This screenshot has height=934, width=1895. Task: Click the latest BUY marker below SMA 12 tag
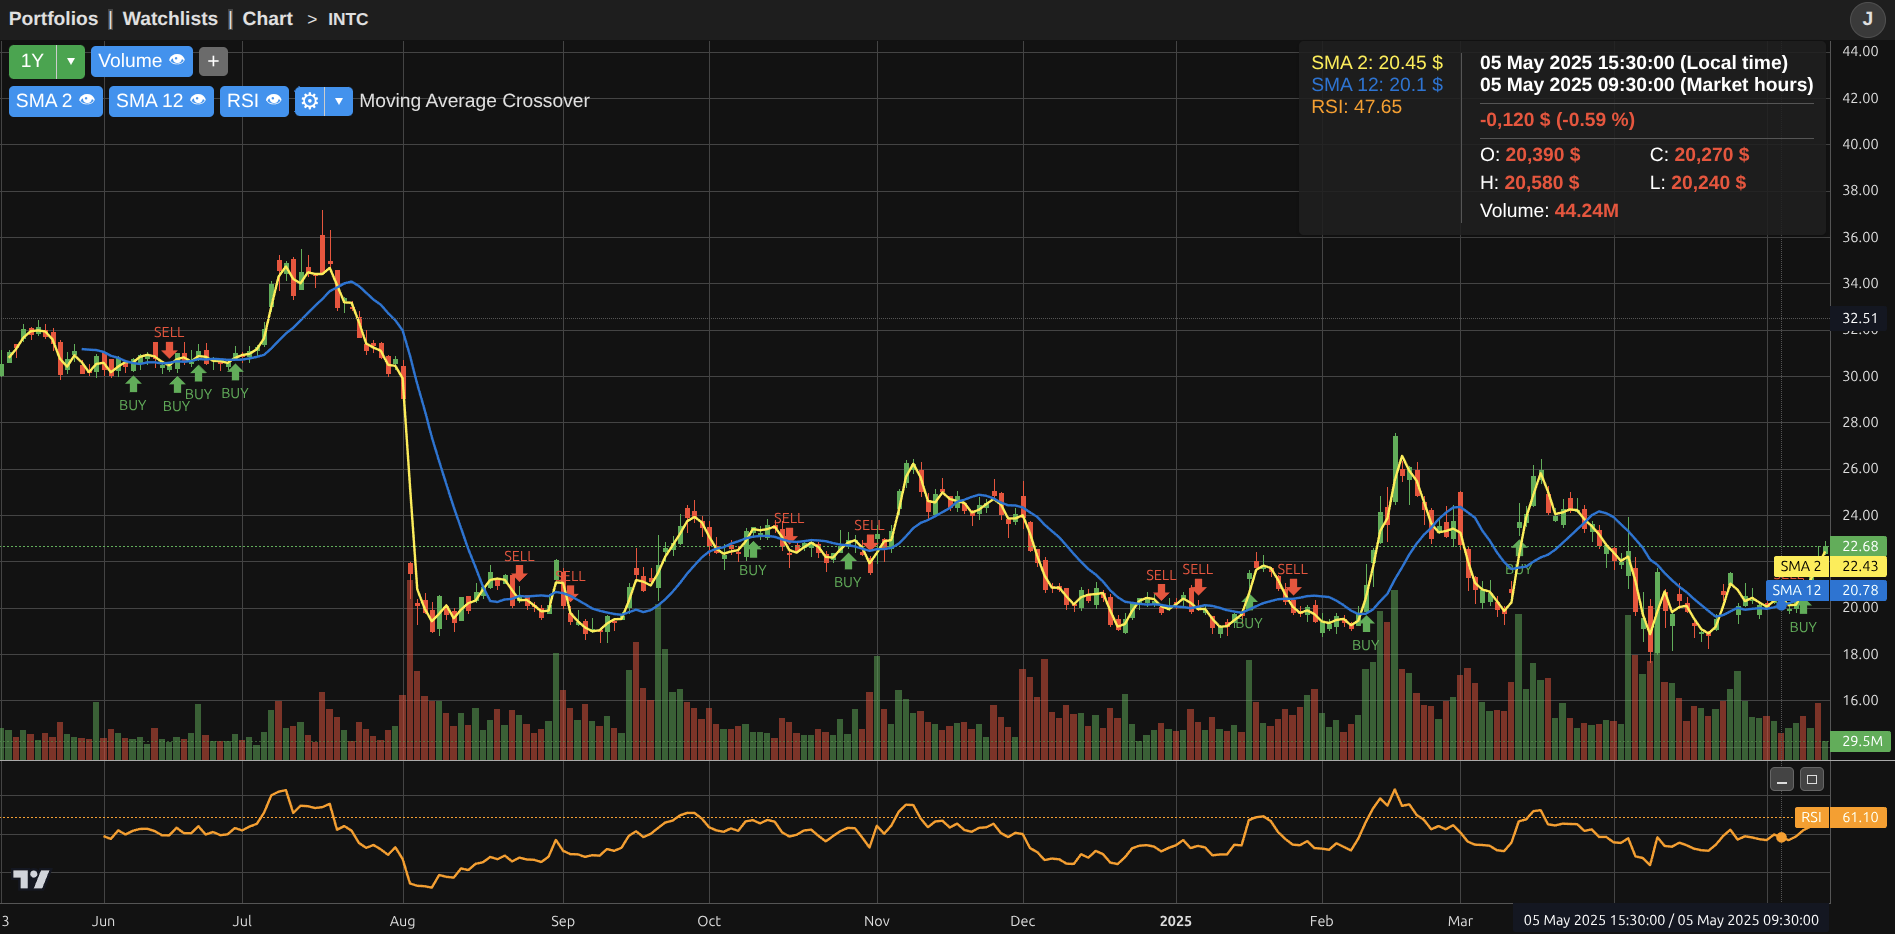click(1803, 618)
